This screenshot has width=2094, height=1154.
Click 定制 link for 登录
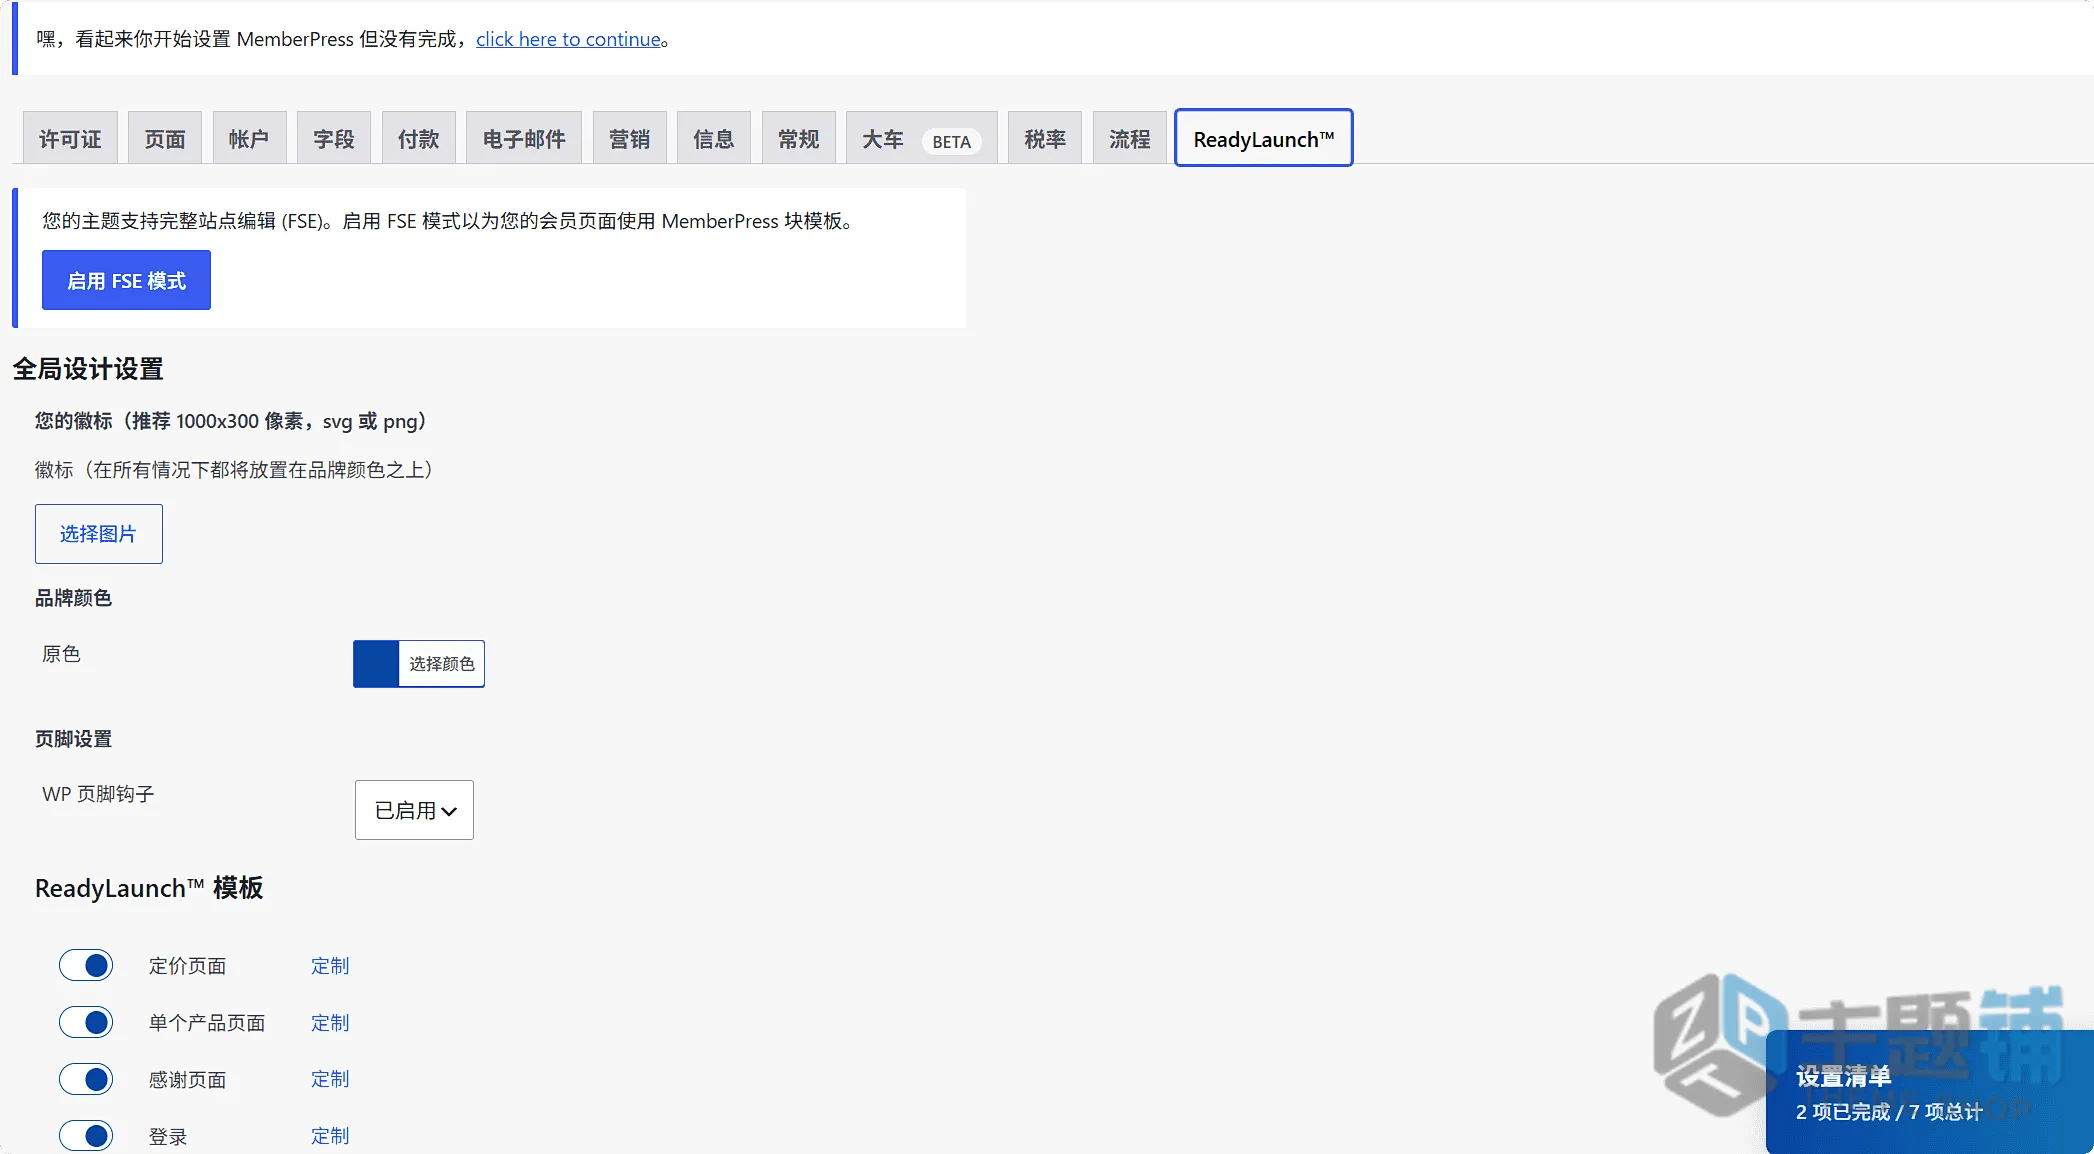tap(330, 1136)
